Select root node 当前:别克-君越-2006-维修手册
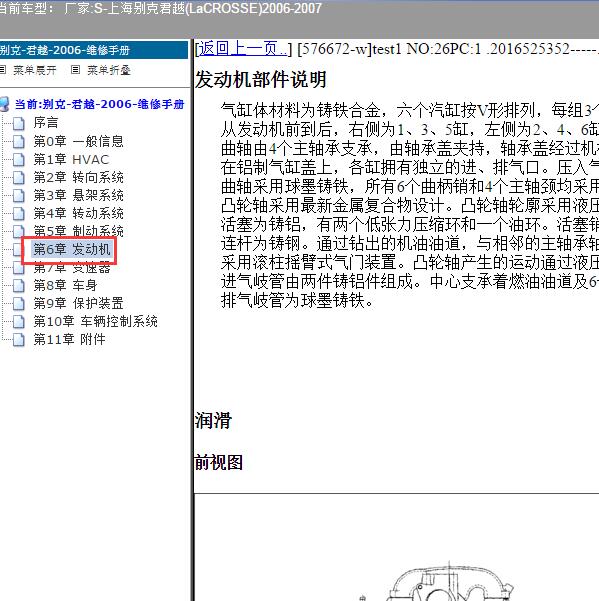Screen dimensions: 599x601 point(99,104)
